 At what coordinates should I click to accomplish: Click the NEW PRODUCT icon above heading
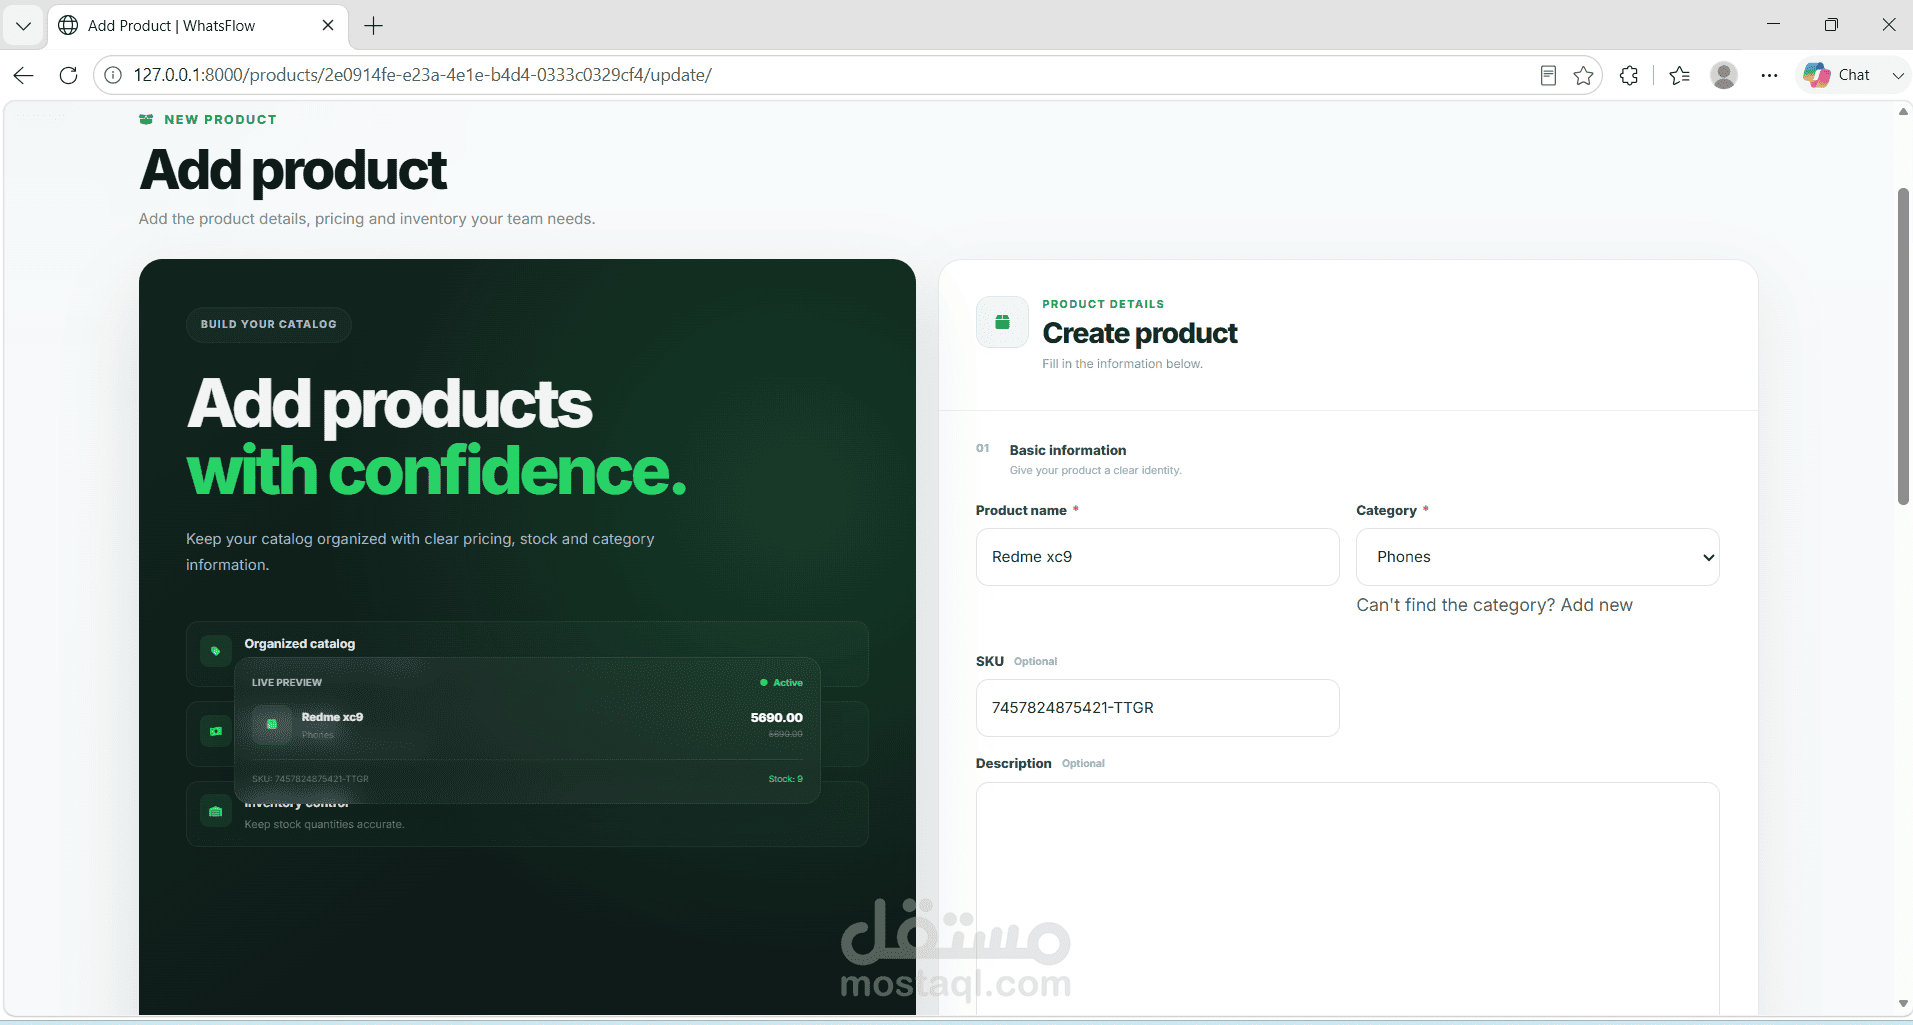[146, 119]
